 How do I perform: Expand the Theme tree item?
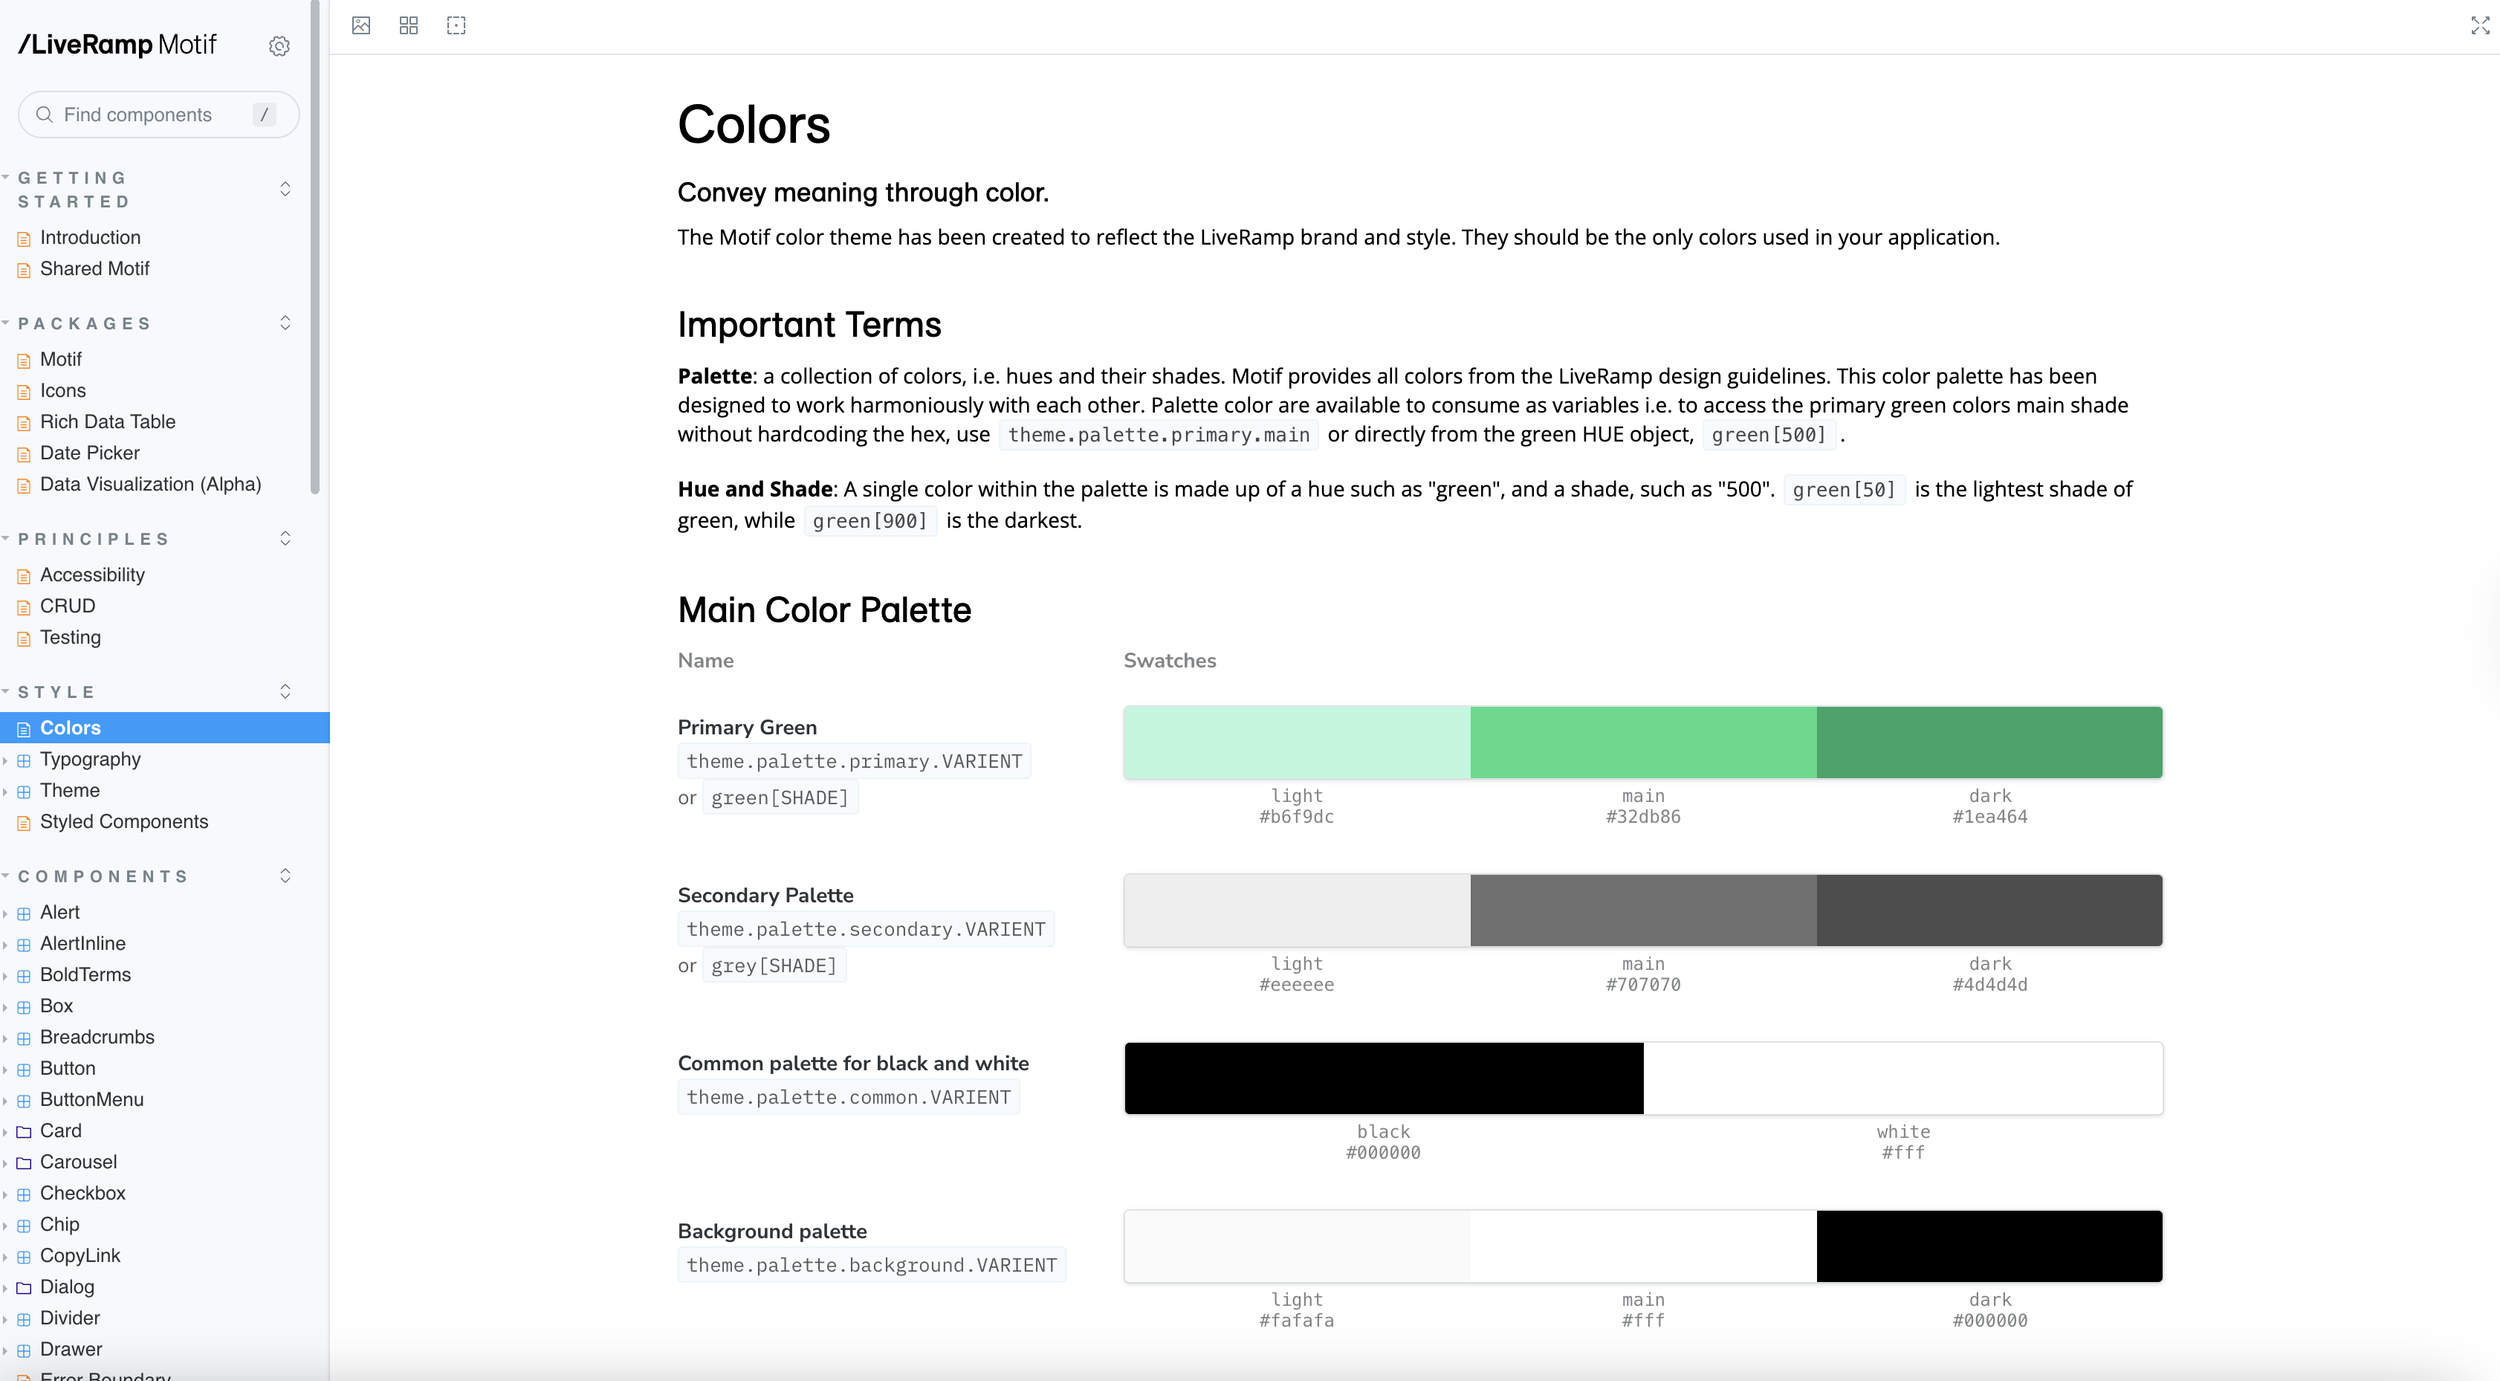(6, 791)
